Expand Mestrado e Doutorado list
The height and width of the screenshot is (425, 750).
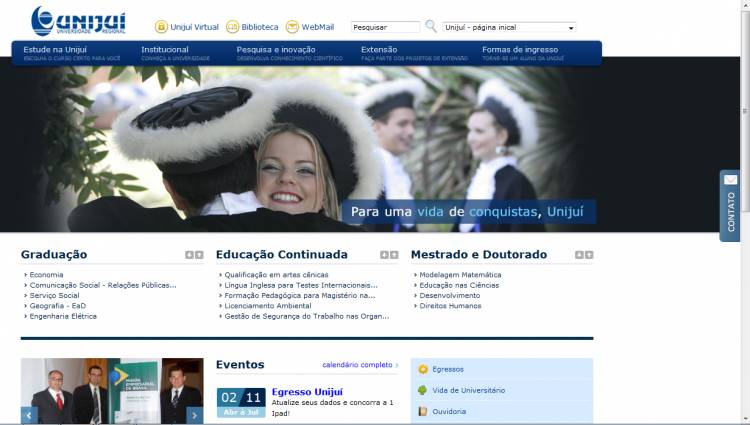(589, 255)
